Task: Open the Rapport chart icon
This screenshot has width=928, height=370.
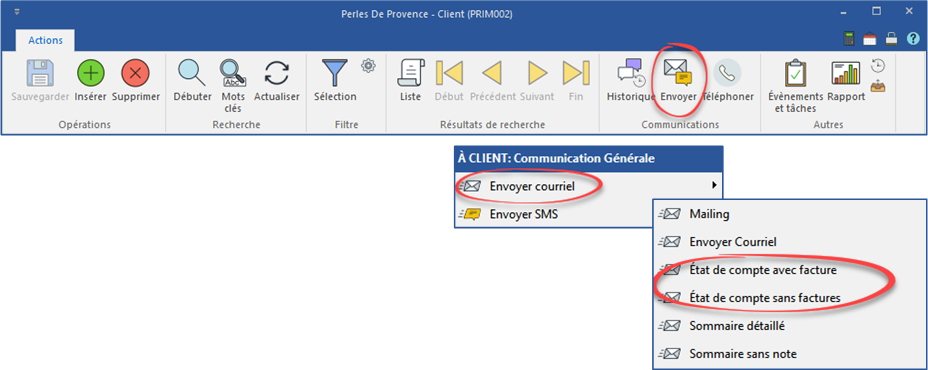Action: tap(846, 73)
